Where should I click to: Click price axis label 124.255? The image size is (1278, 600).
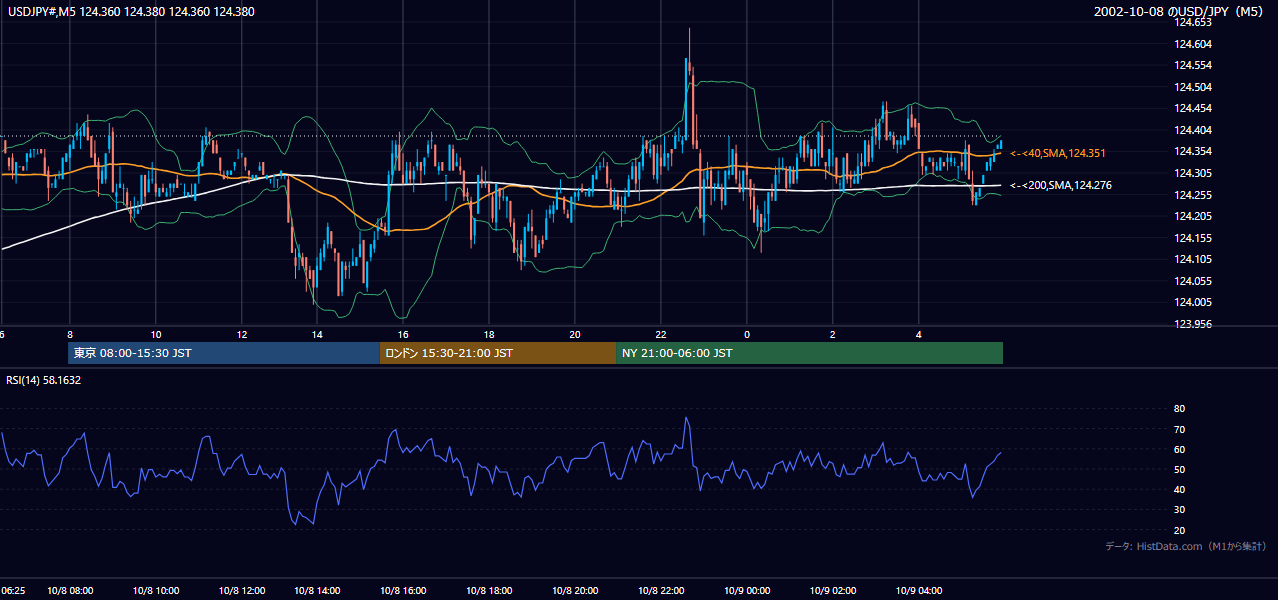tap(1193, 195)
